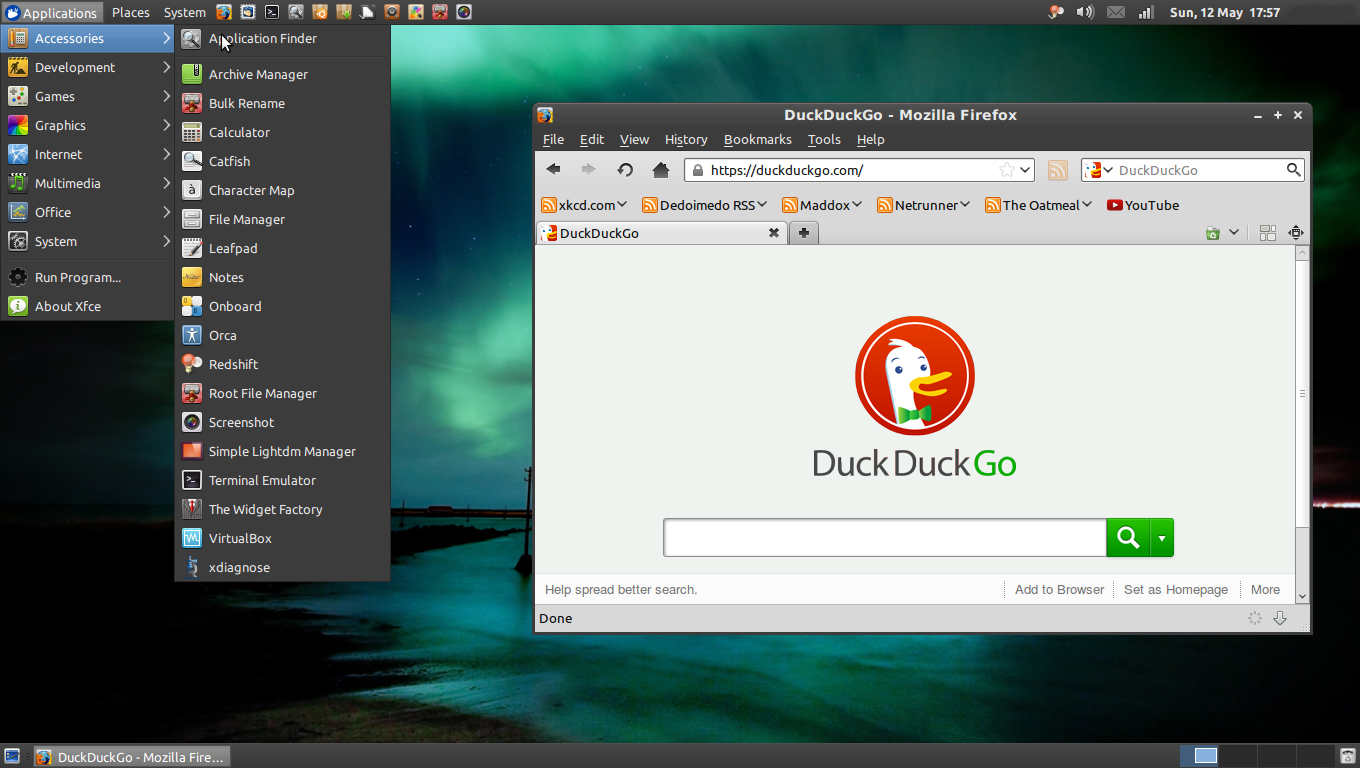Open the Firefox History menu
Screen dimensions: 1360x768
(686, 140)
